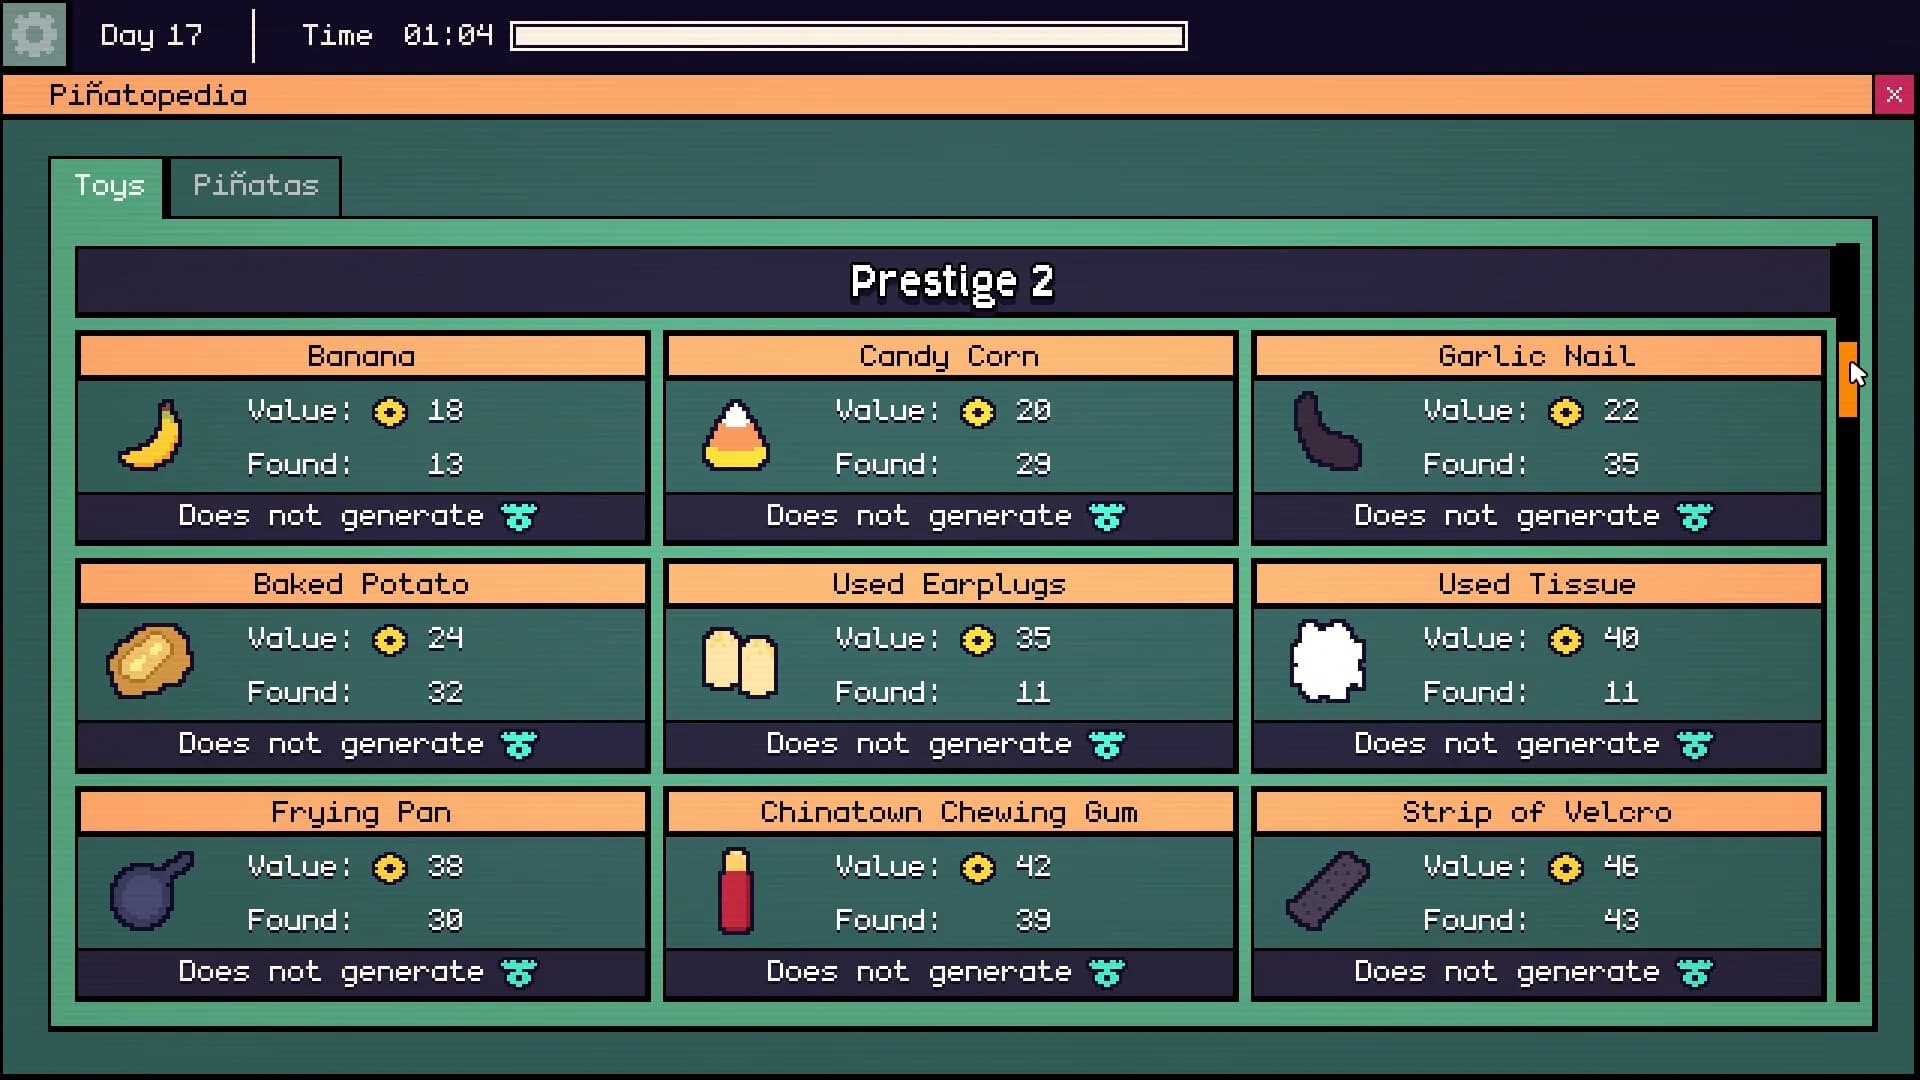Click the Garlic Nail icon
The width and height of the screenshot is (1920, 1080).
point(1327,431)
